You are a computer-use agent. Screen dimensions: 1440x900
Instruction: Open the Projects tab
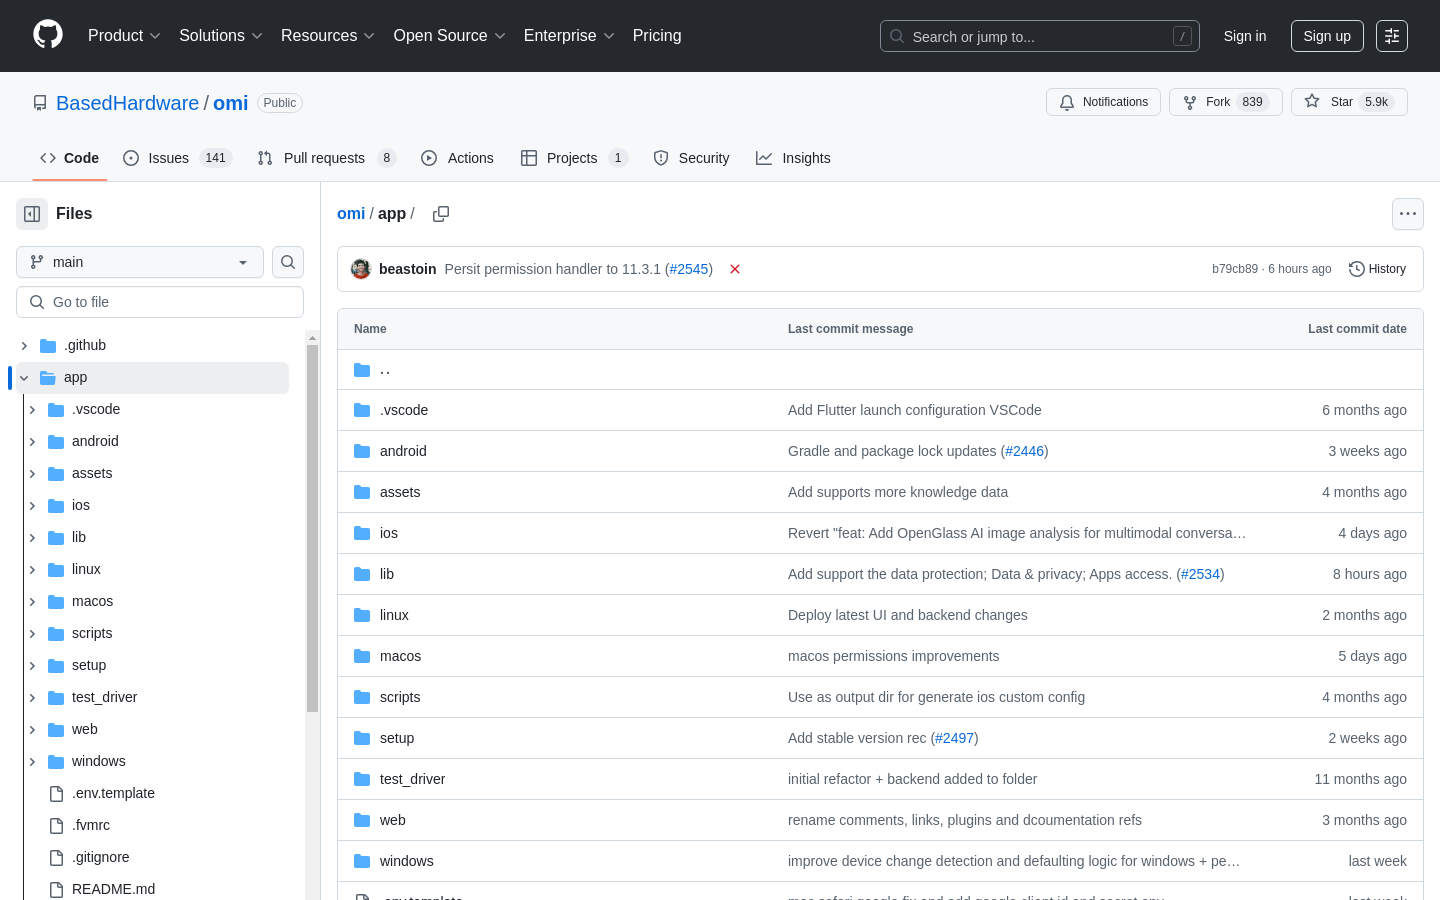574,158
